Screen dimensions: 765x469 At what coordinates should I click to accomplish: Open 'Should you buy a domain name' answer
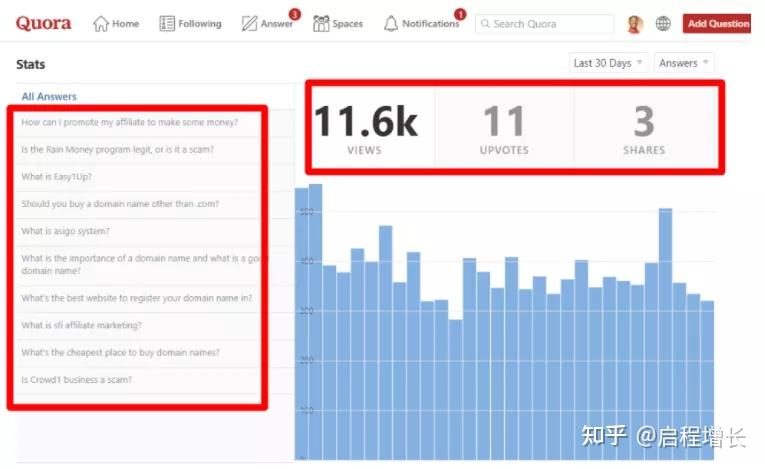click(120, 204)
